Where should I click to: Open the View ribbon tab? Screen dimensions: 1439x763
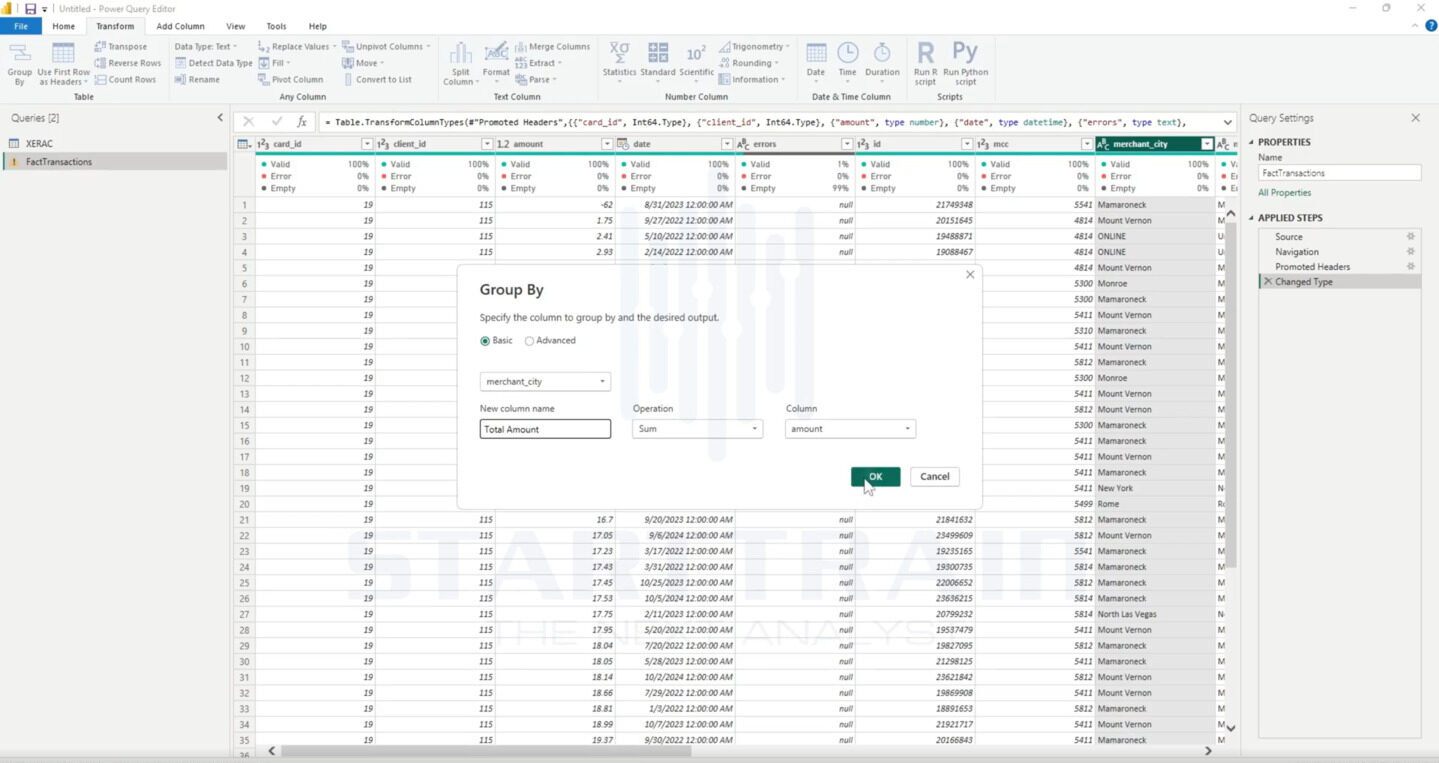point(235,26)
